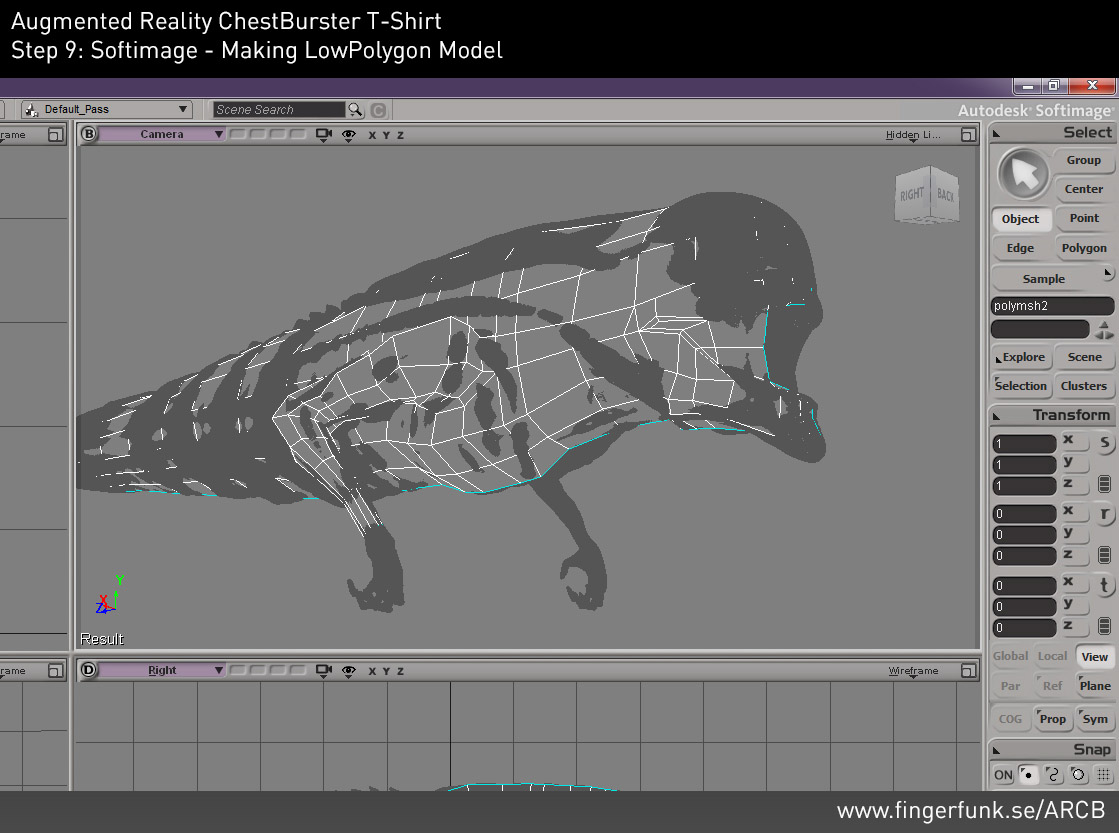Click the Translate (t) transform icon
Screen dimensions: 1119x833
point(1104,585)
